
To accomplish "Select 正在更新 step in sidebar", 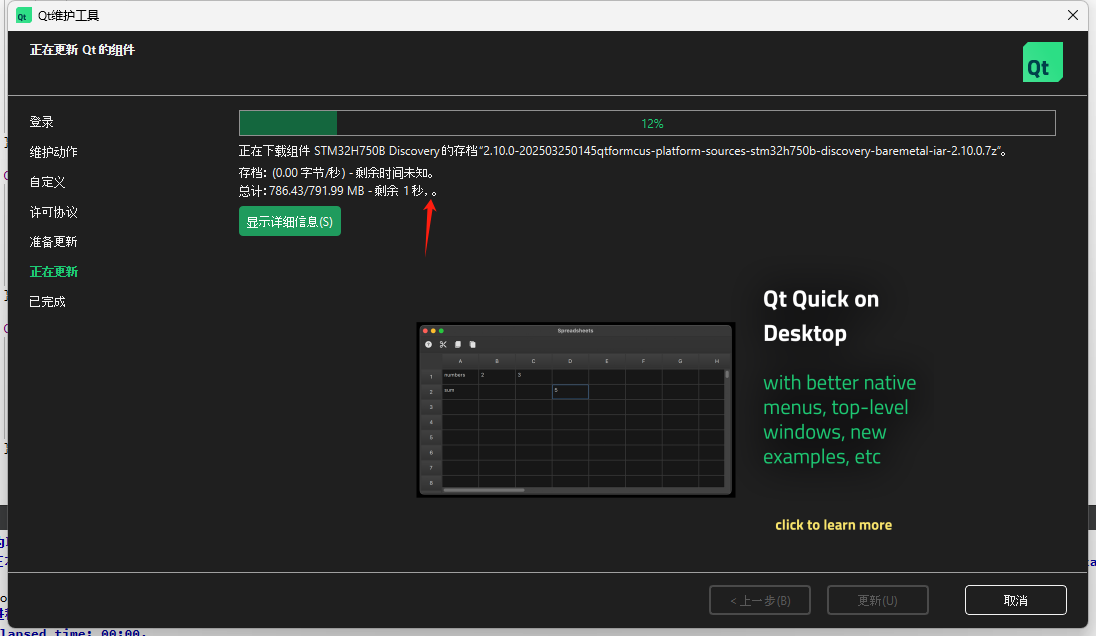I will (54, 272).
